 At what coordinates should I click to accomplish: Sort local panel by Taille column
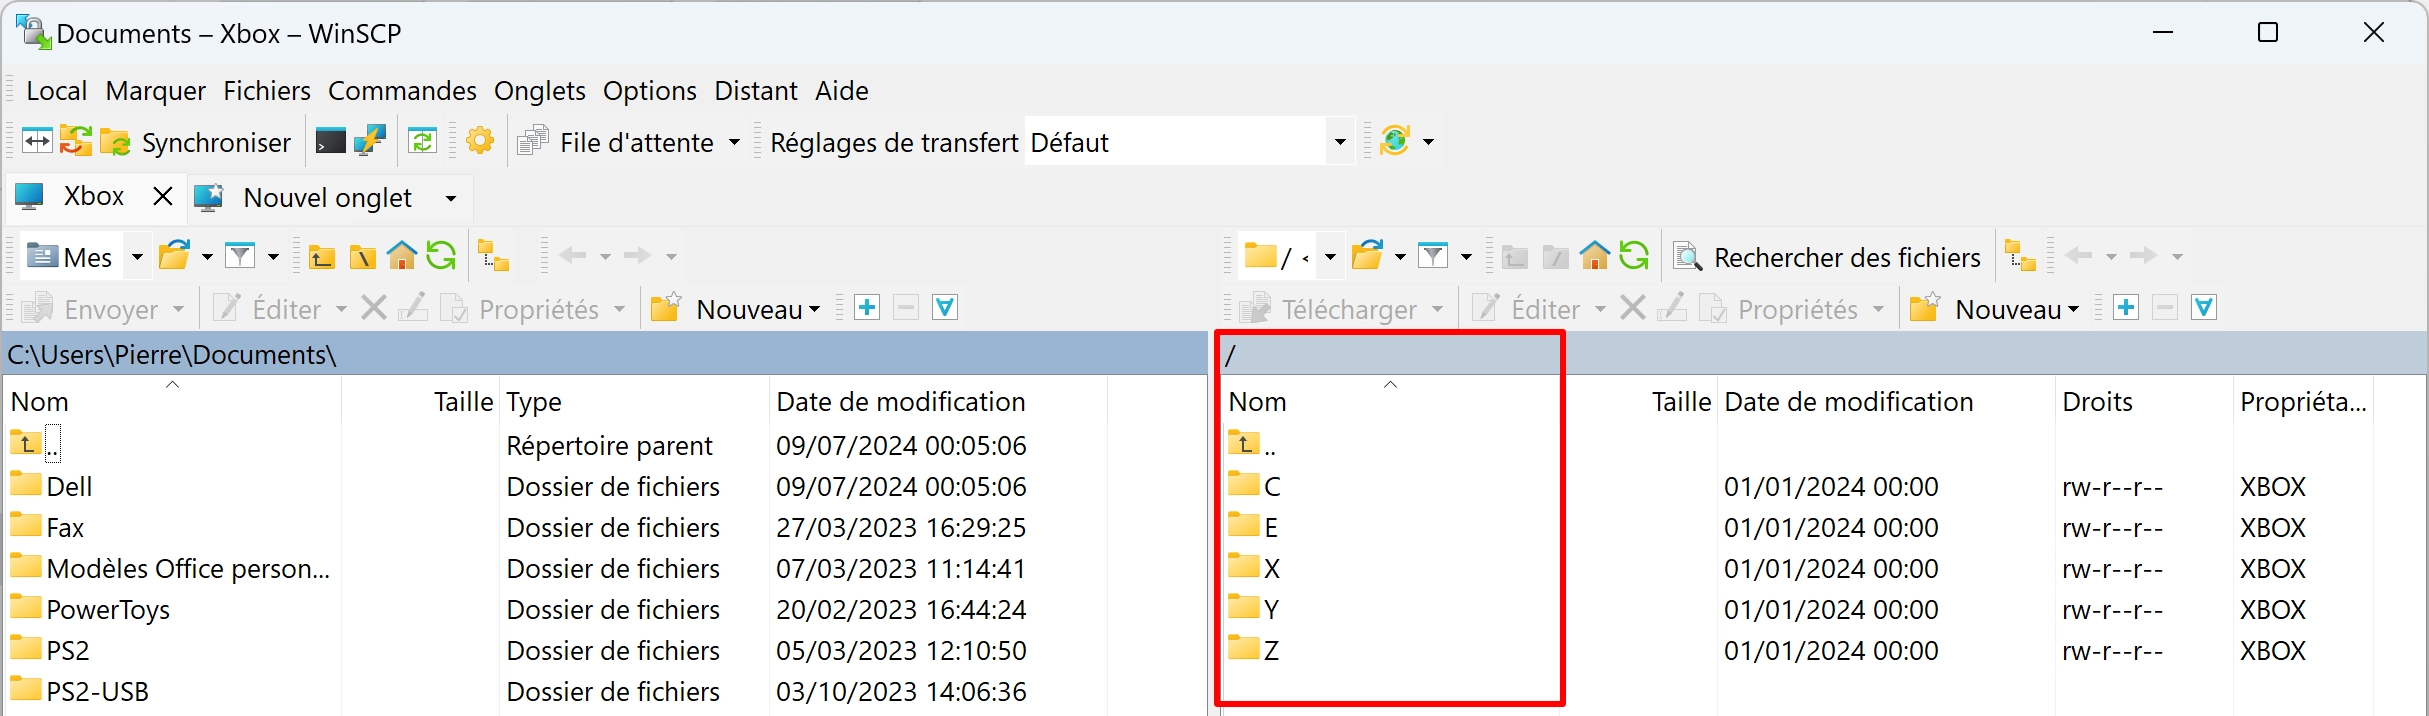click(420, 401)
